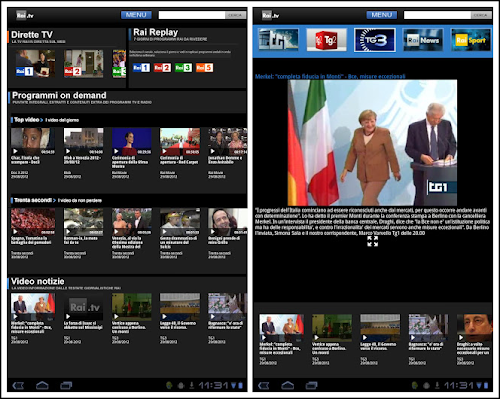Viewport: 500px width, 399px height.
Task: Switch to the TG1 channel tab
Action: pyautogui.click(x=278, y=40)
